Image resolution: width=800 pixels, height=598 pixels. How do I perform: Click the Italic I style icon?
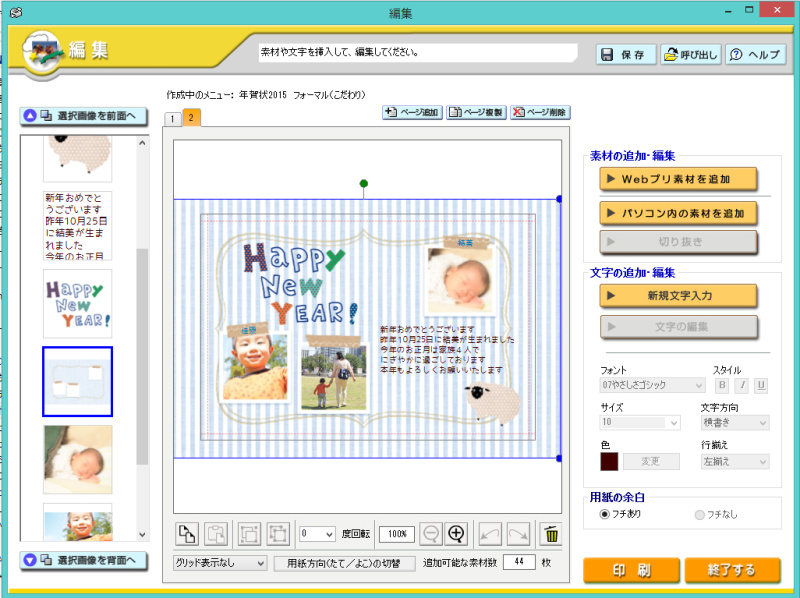742,385
